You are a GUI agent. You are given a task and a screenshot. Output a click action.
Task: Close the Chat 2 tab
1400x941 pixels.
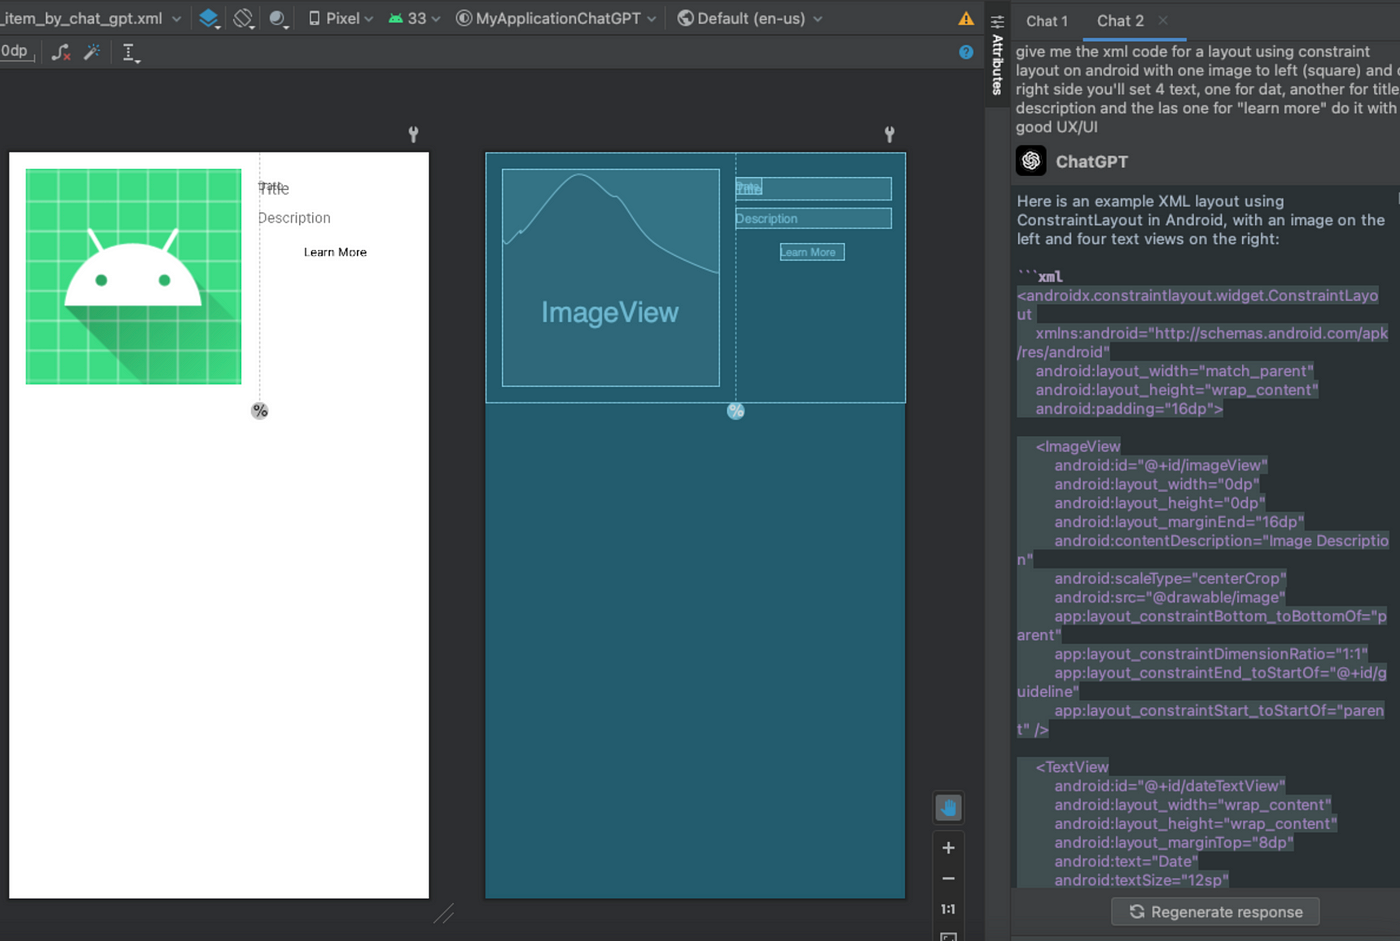coord(1163,20)
